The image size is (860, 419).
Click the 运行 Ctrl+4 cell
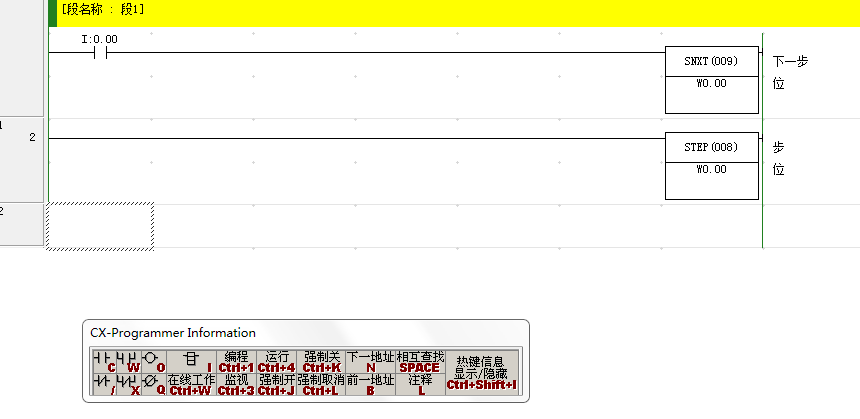pos(276,361)
